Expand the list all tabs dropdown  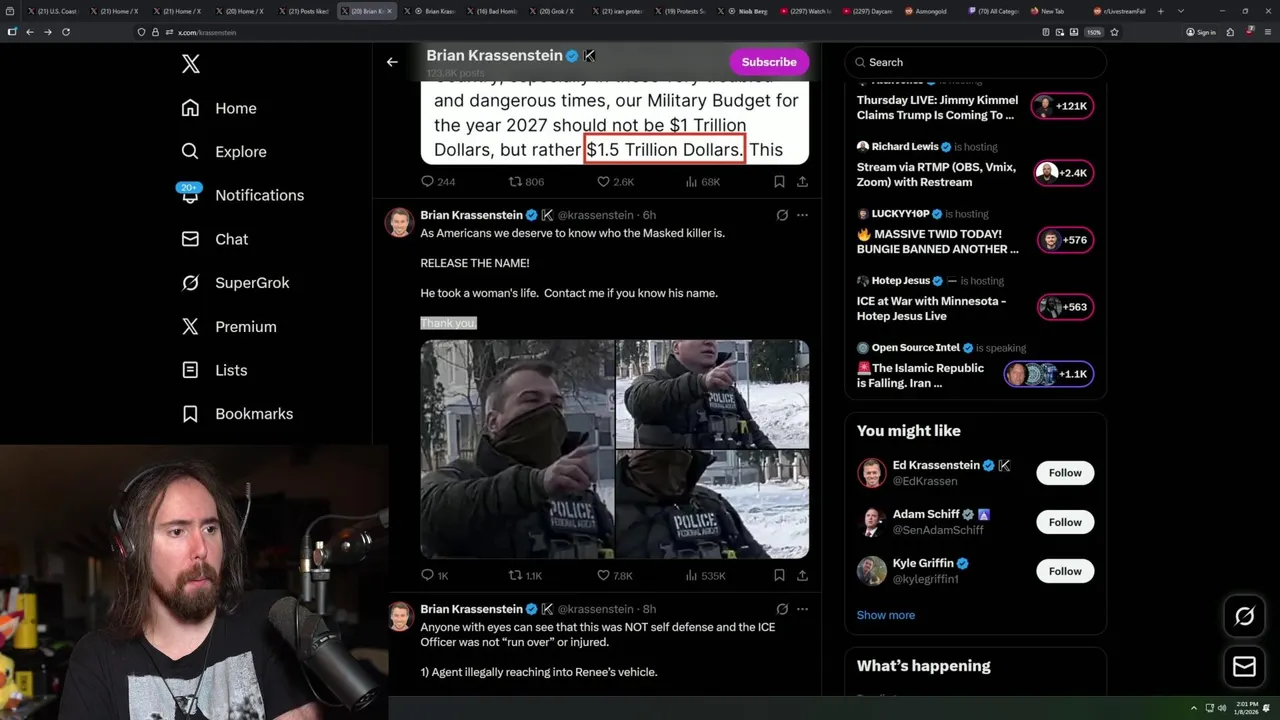pyautogui.click(x=1182, y=11)
